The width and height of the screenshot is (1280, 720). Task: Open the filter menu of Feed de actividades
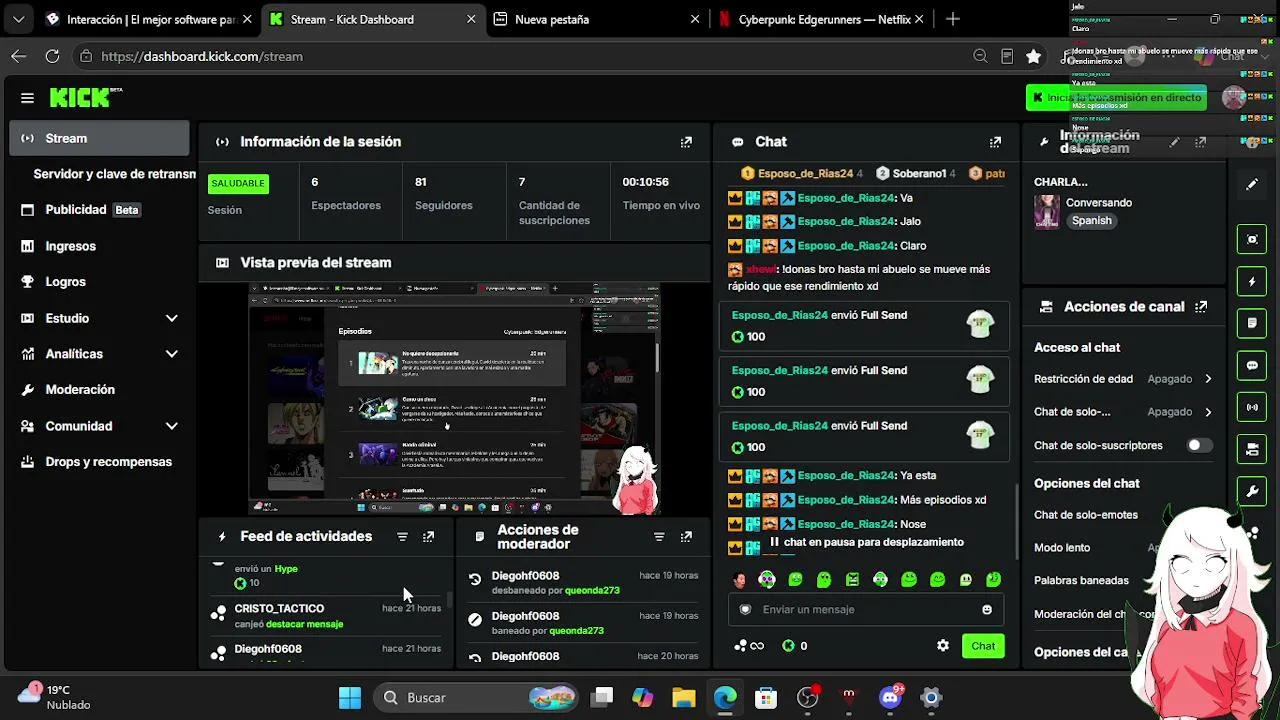[x=402, y=537]
